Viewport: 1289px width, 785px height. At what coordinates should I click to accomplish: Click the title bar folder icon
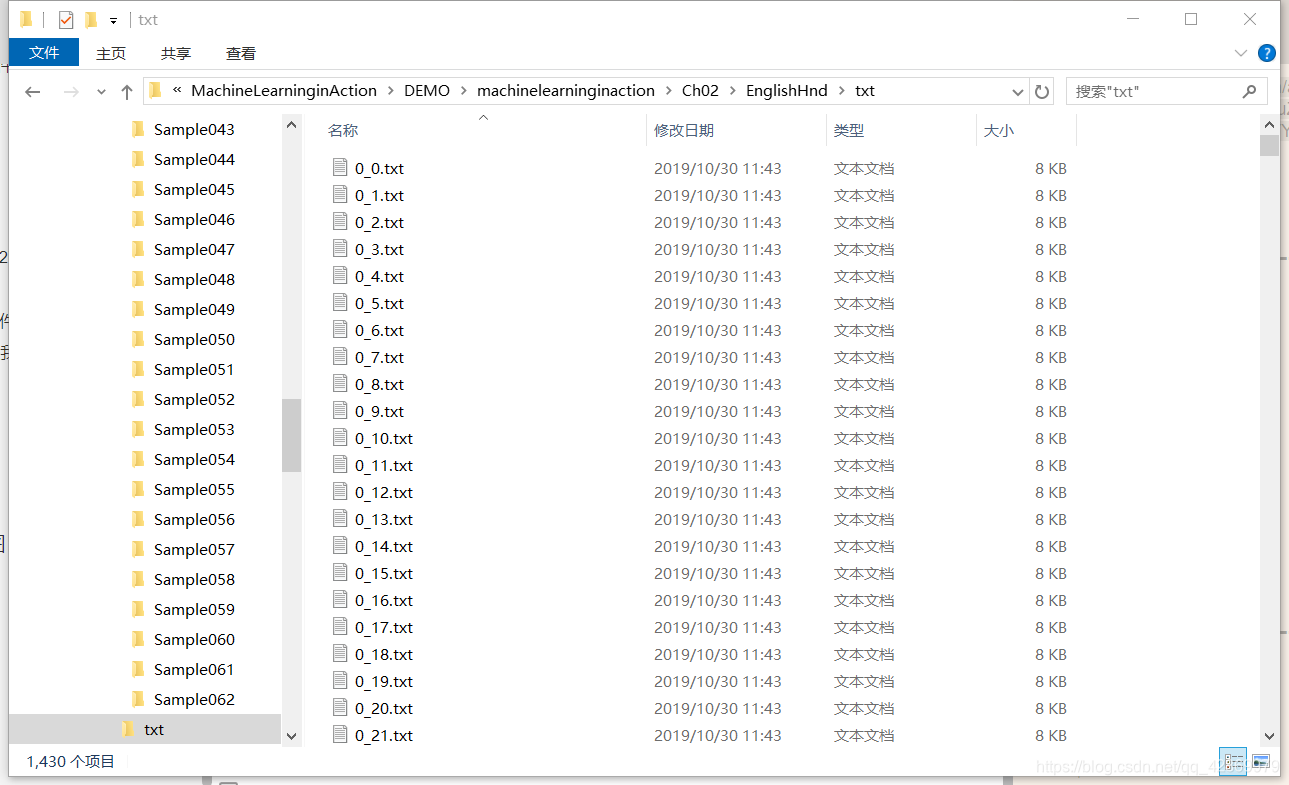pyautogui.click(x=26, y=19)
